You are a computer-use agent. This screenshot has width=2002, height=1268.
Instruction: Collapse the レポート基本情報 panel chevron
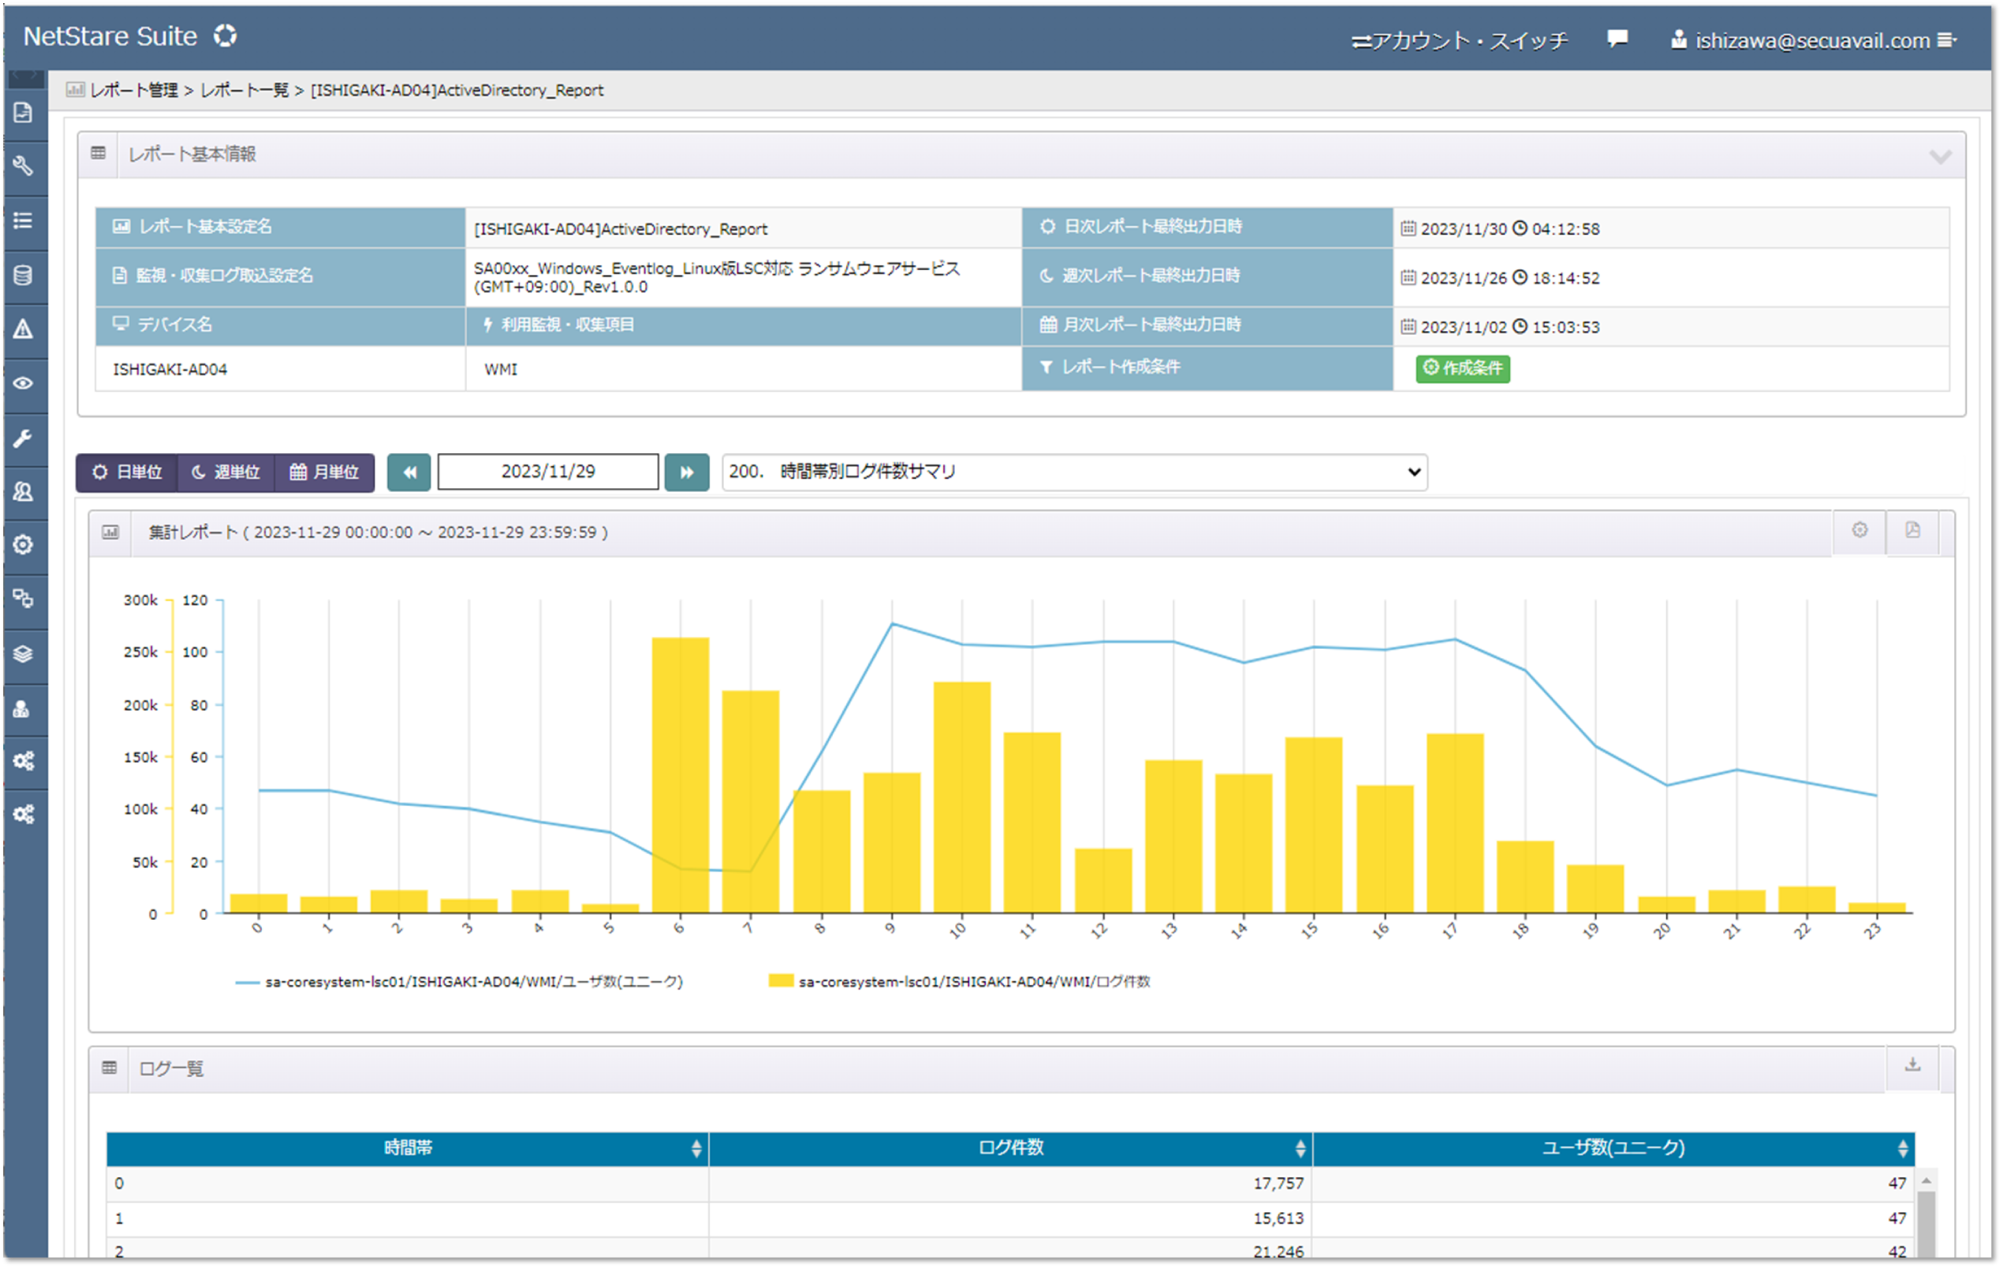[x=1940, y=156]
